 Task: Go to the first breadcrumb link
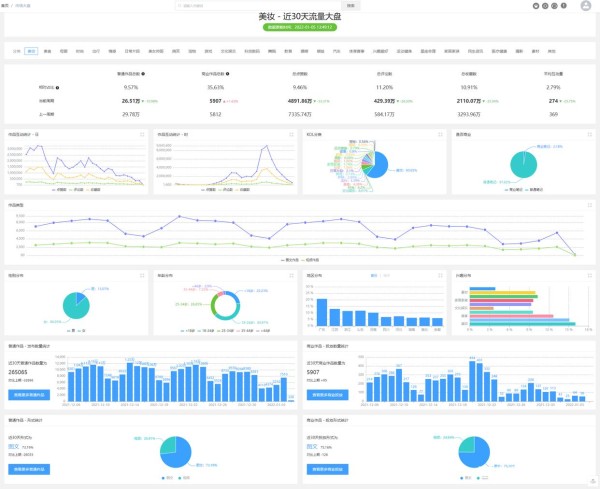tap(5, 6)
